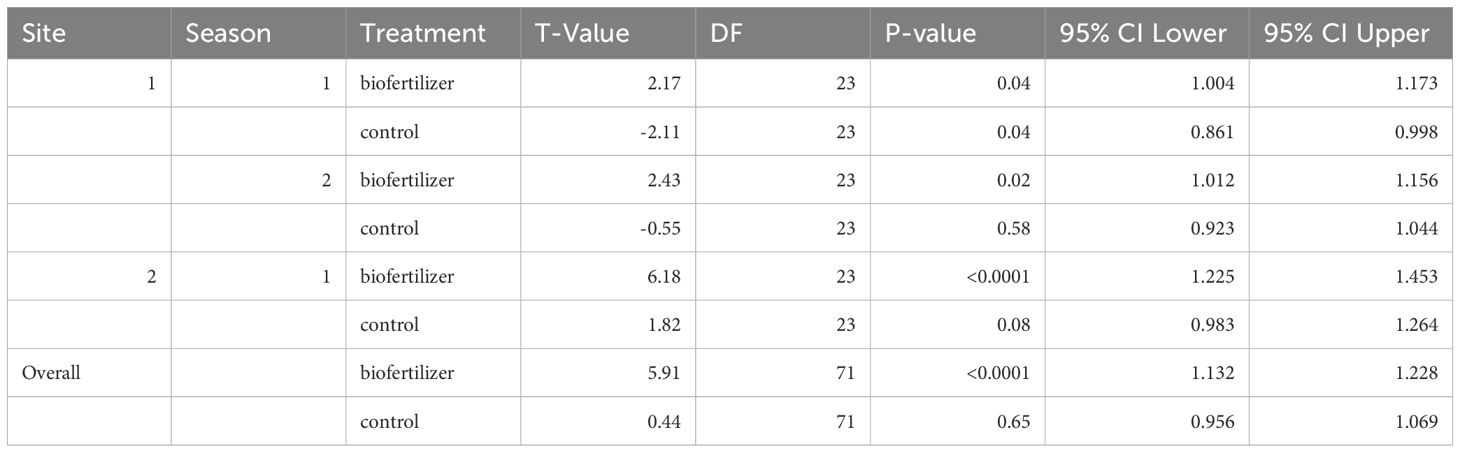
Task: Click the CI Lower cell 0.861
Action: point(1216,132)
